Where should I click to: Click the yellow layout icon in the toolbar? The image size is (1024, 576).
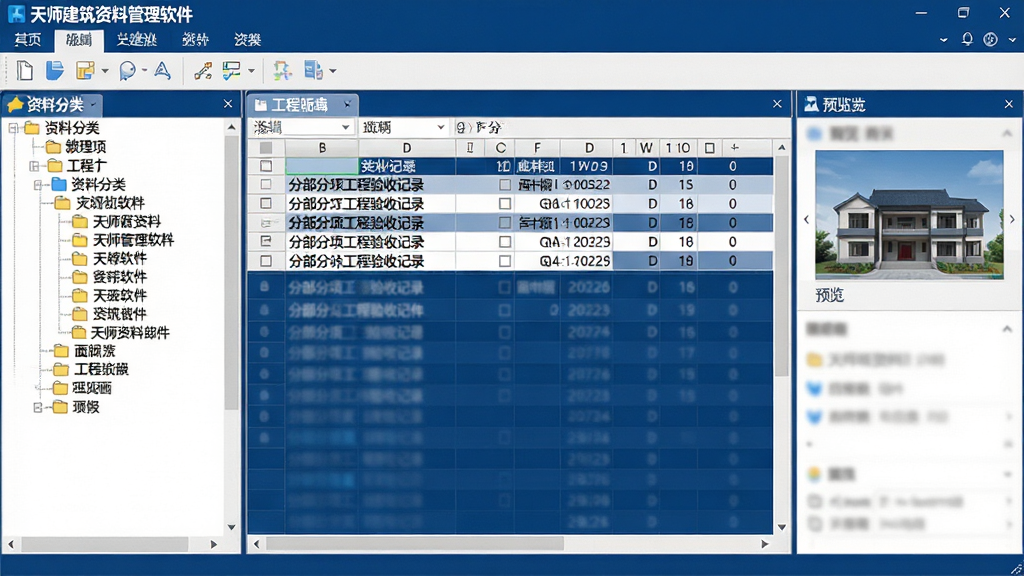pyautogui.click(x=85, y=71)
